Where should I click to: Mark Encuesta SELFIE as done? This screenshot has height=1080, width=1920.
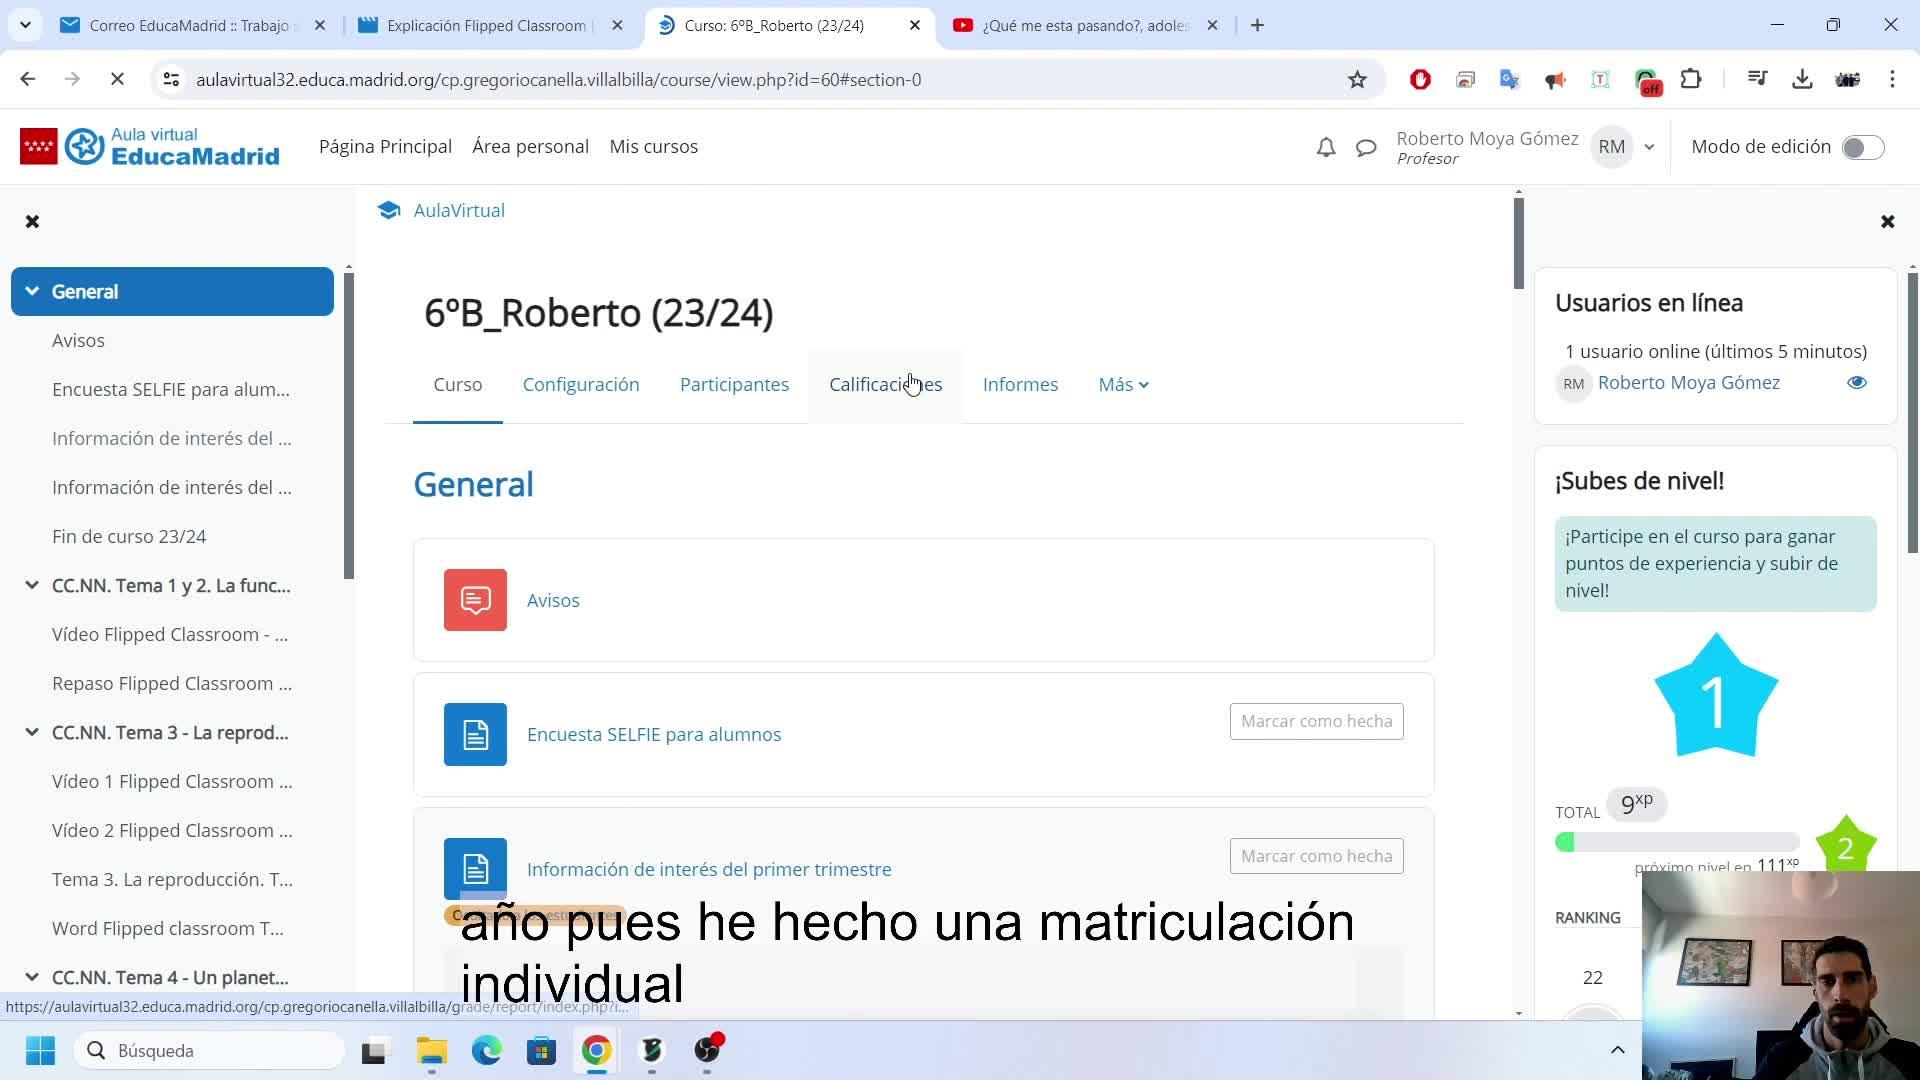(x=1316, y=721)
